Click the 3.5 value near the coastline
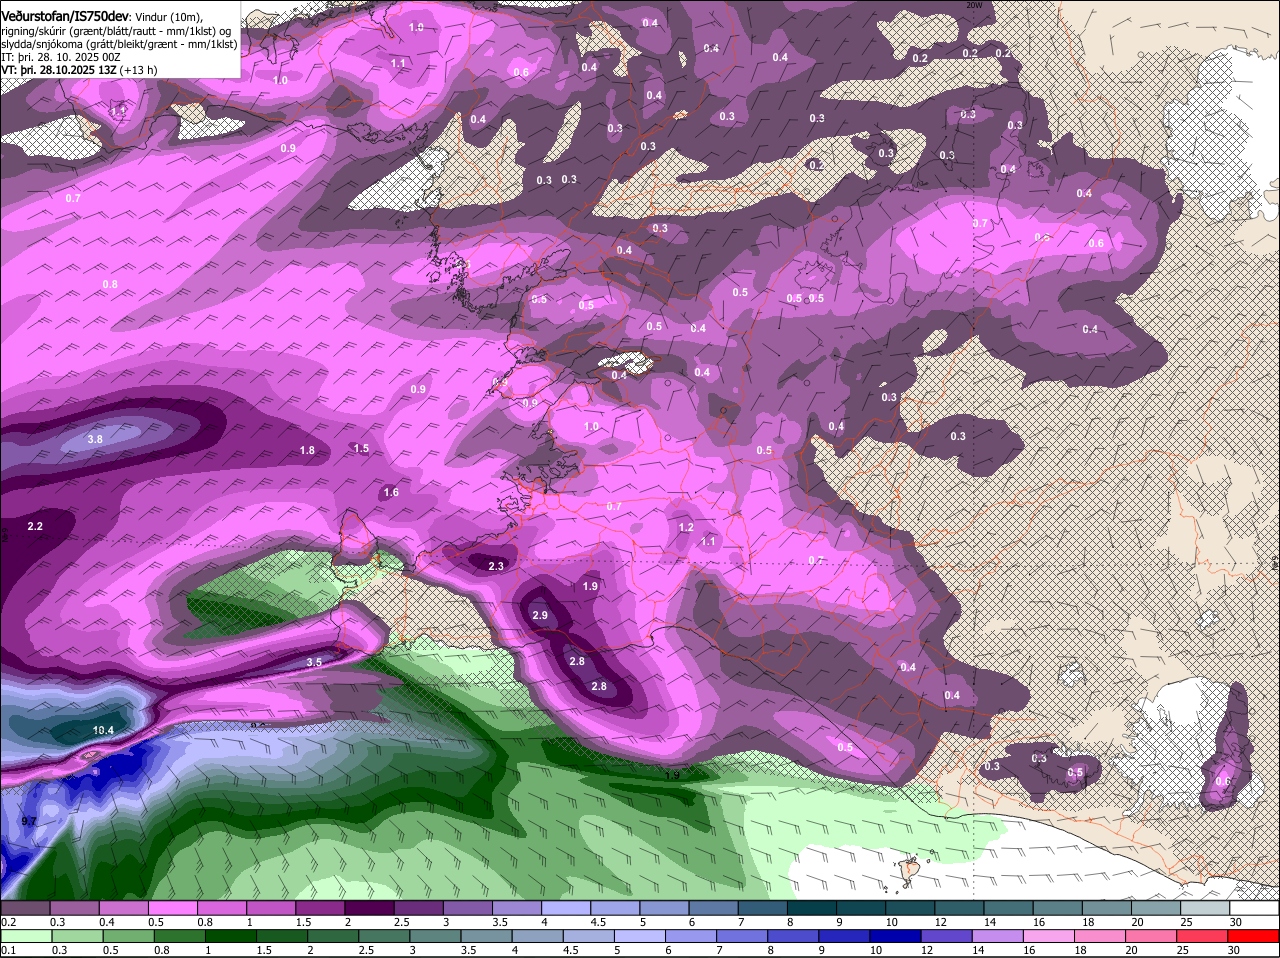This screenshot has height=958, width=1280. 314,662
